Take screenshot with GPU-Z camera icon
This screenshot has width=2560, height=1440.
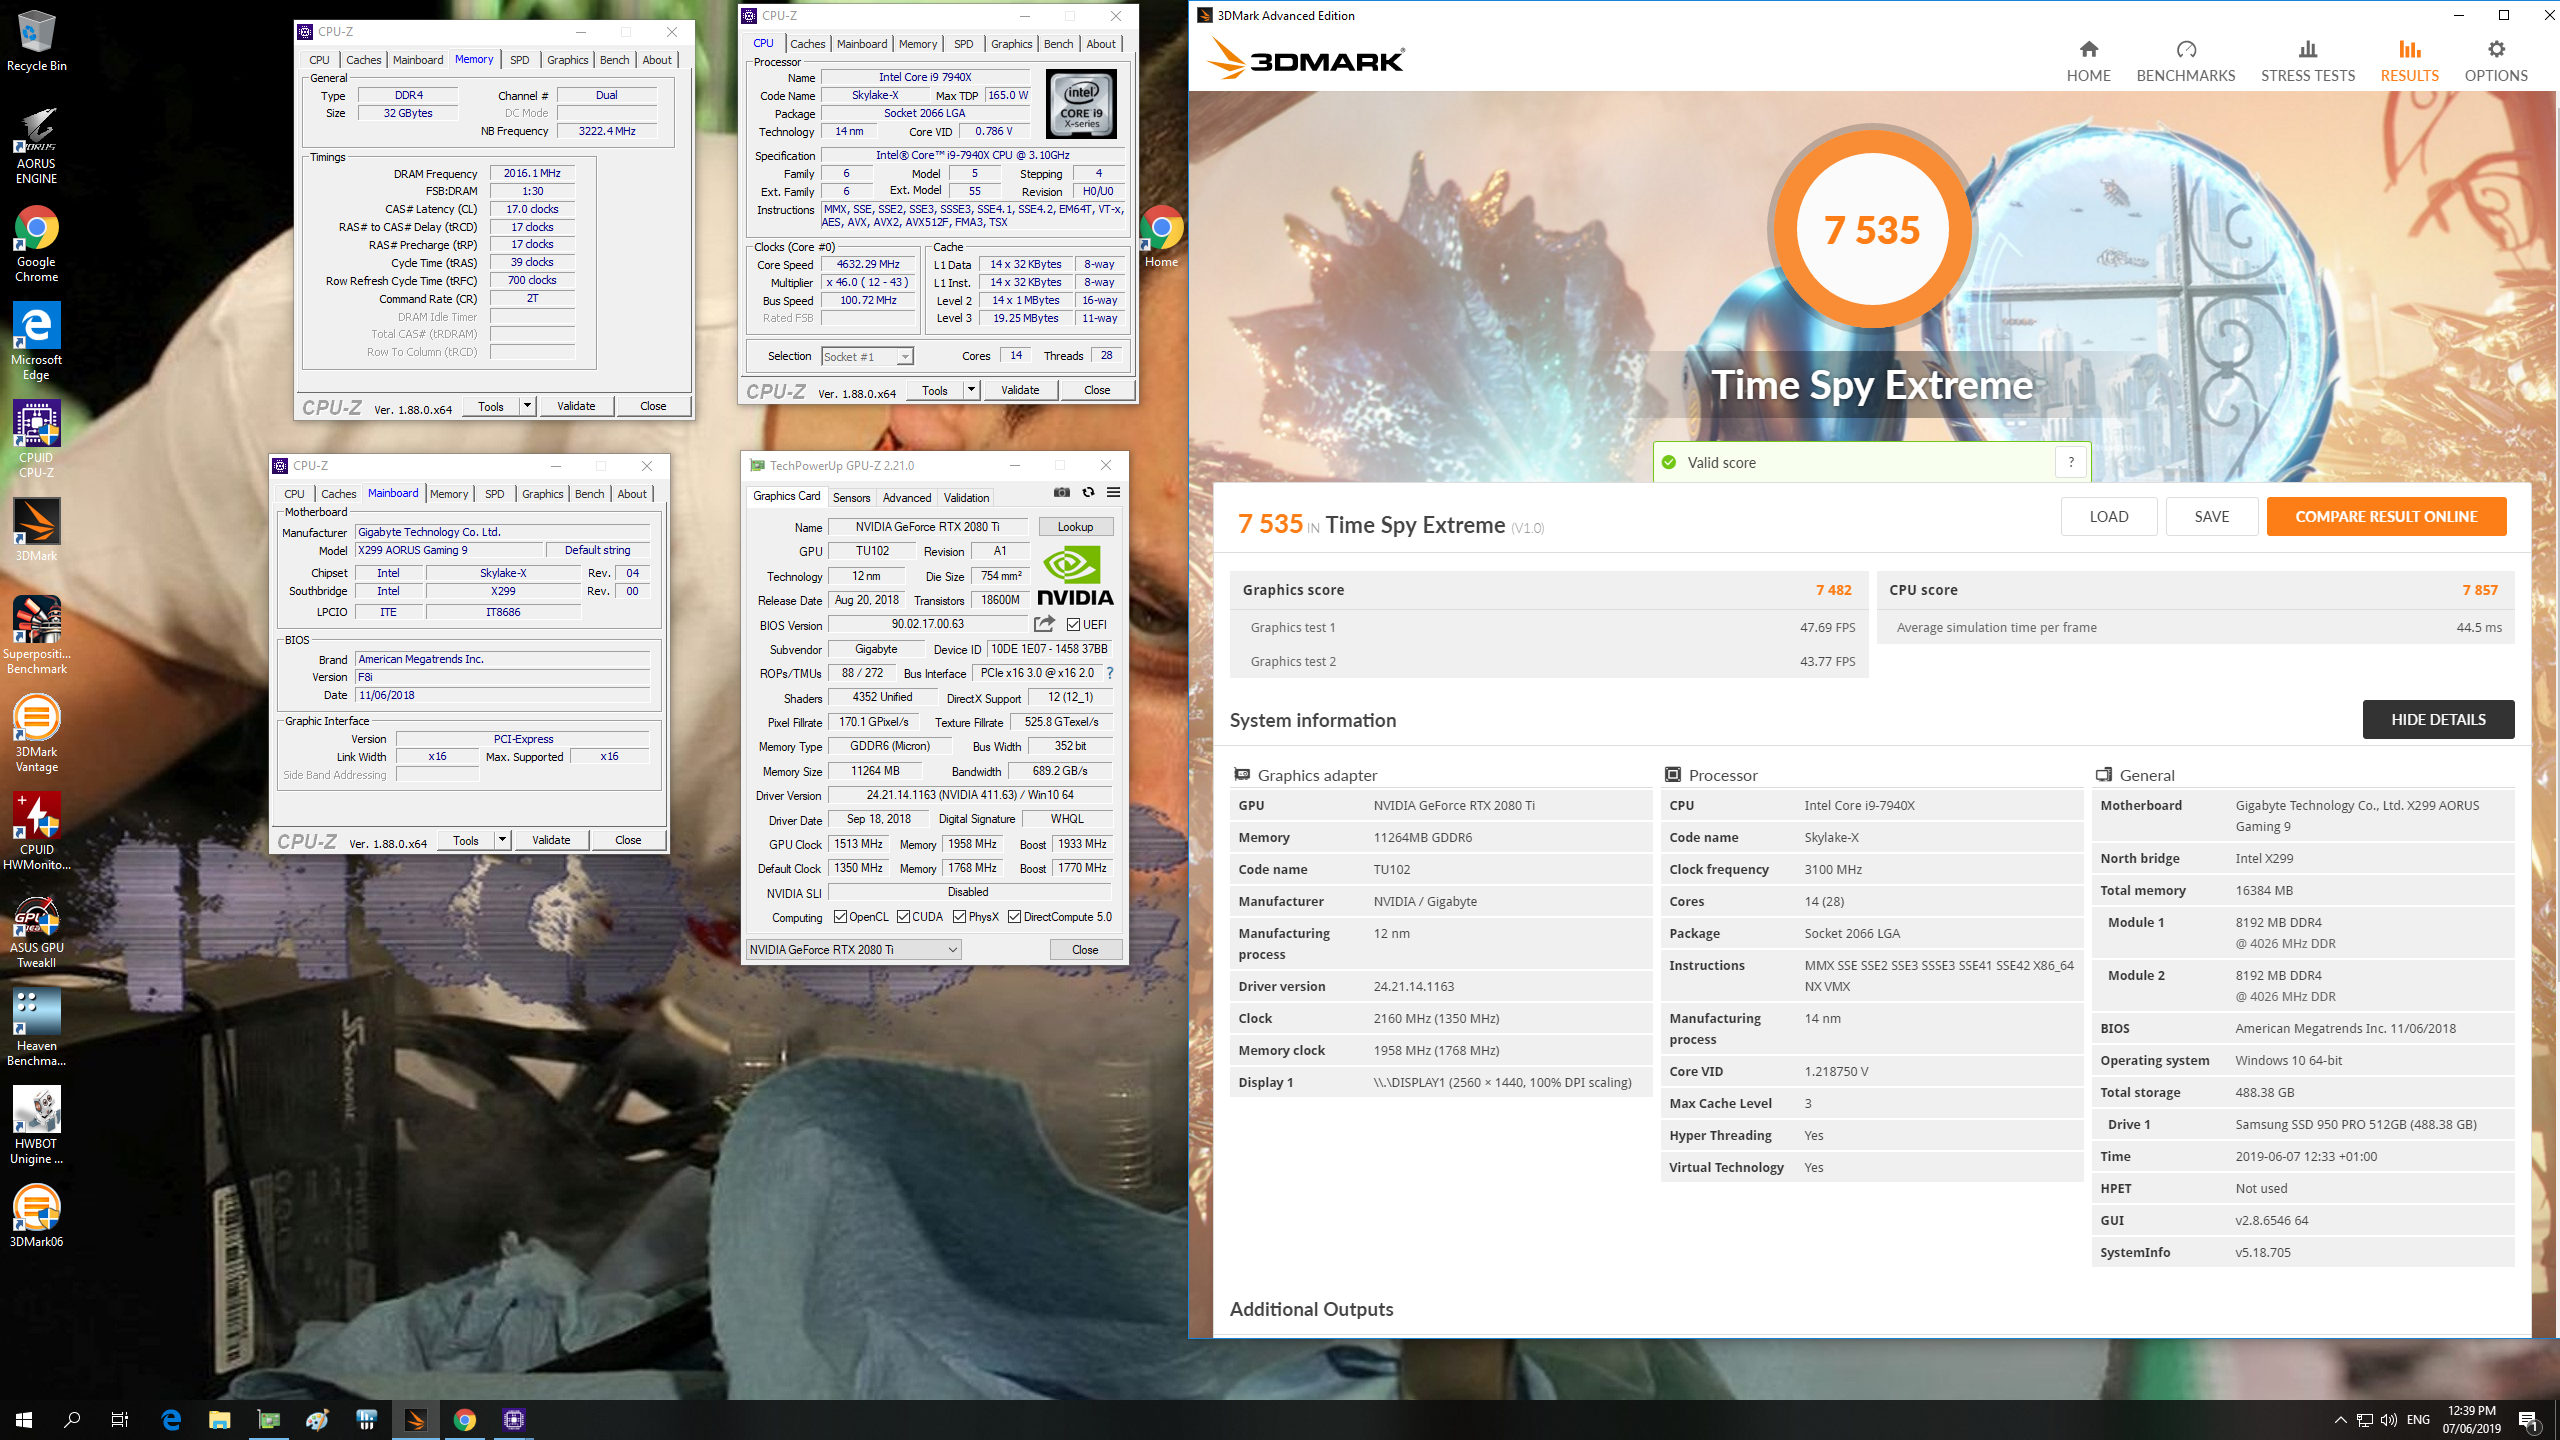point(1062,493)
